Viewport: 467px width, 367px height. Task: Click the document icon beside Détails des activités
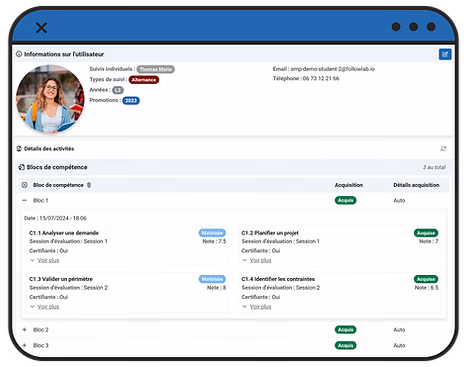[19, 149]
